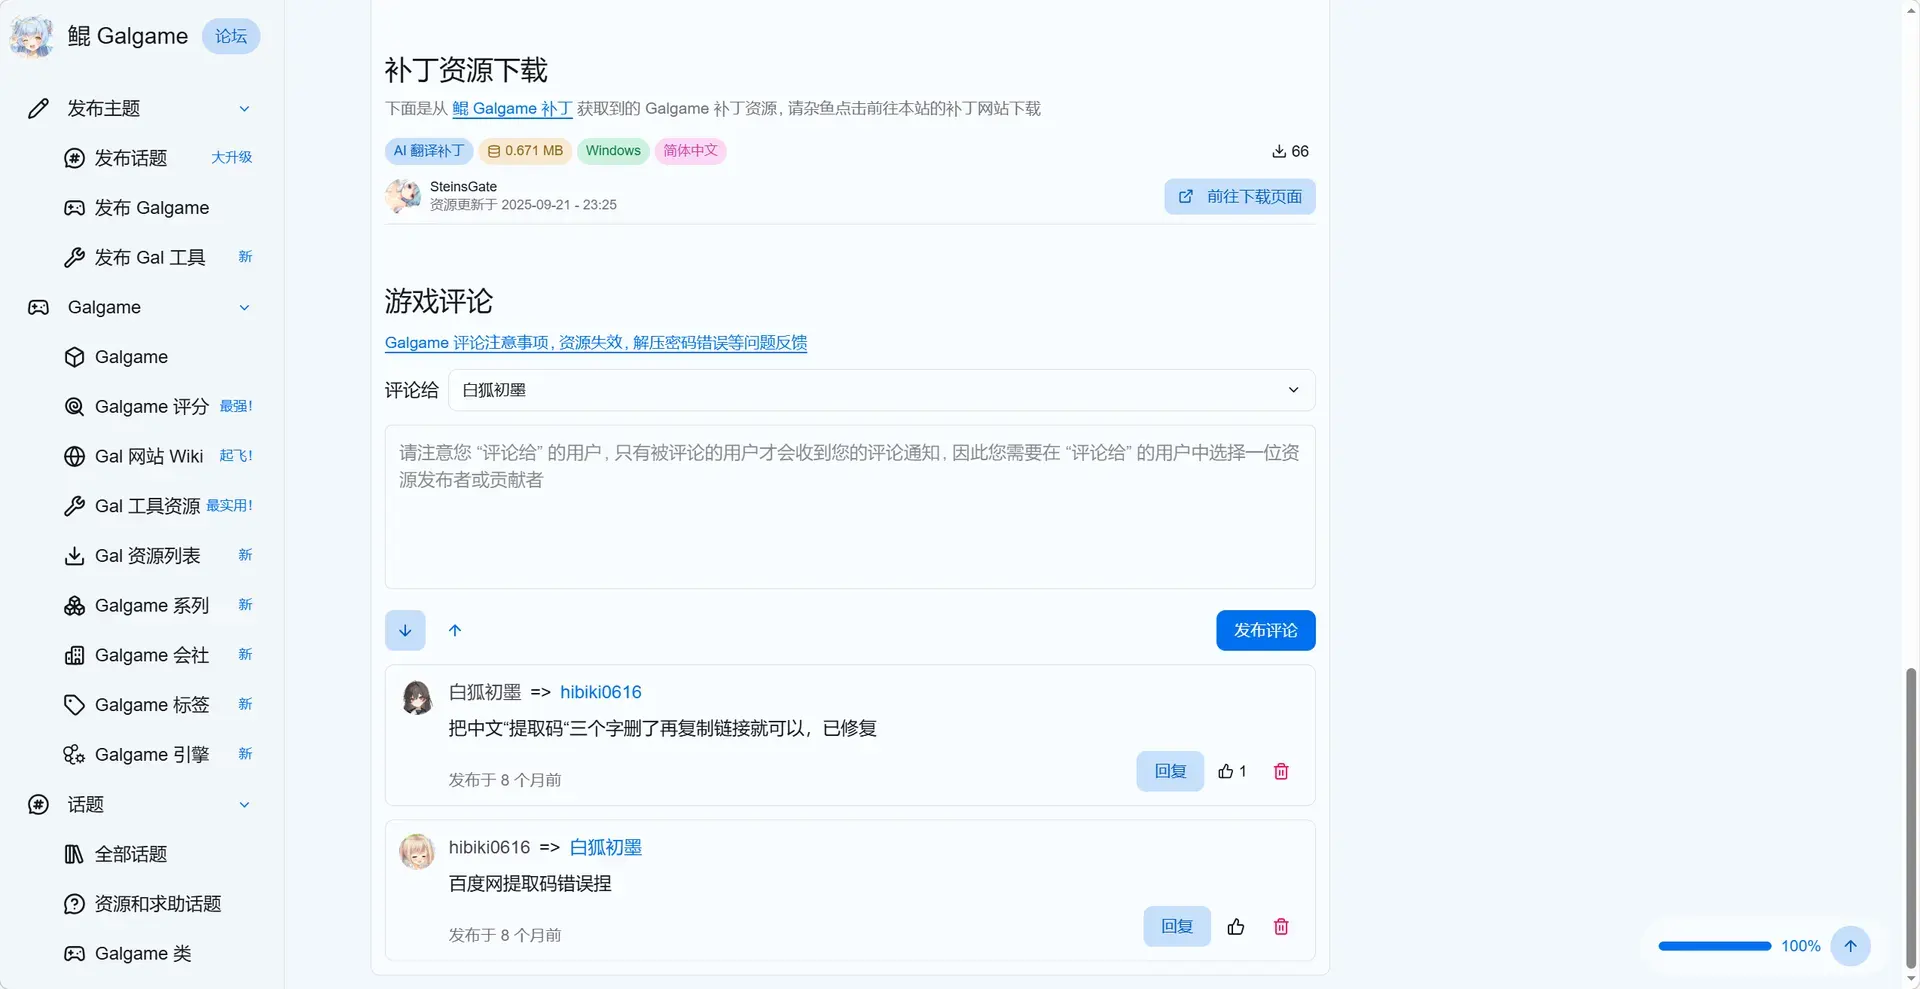
Task: Collapse the 发布主题 section chevron
Action: click(244, 108)
